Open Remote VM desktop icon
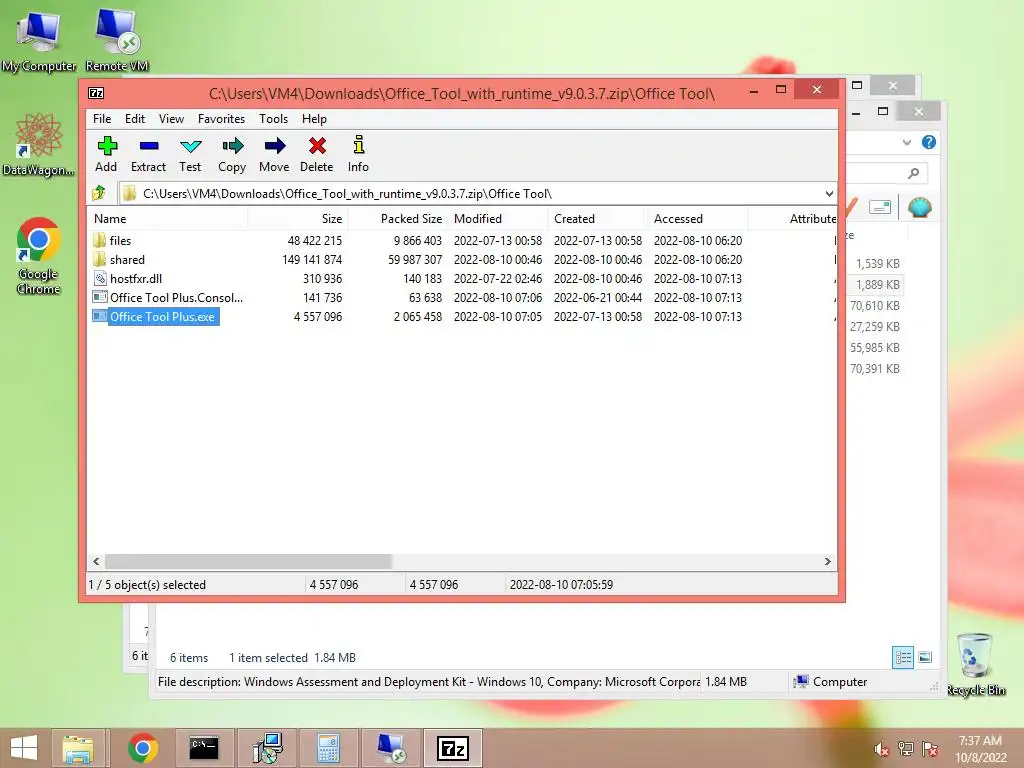Image resolution: width=1024 pixels, height=768 pixels. pos(117,41)
